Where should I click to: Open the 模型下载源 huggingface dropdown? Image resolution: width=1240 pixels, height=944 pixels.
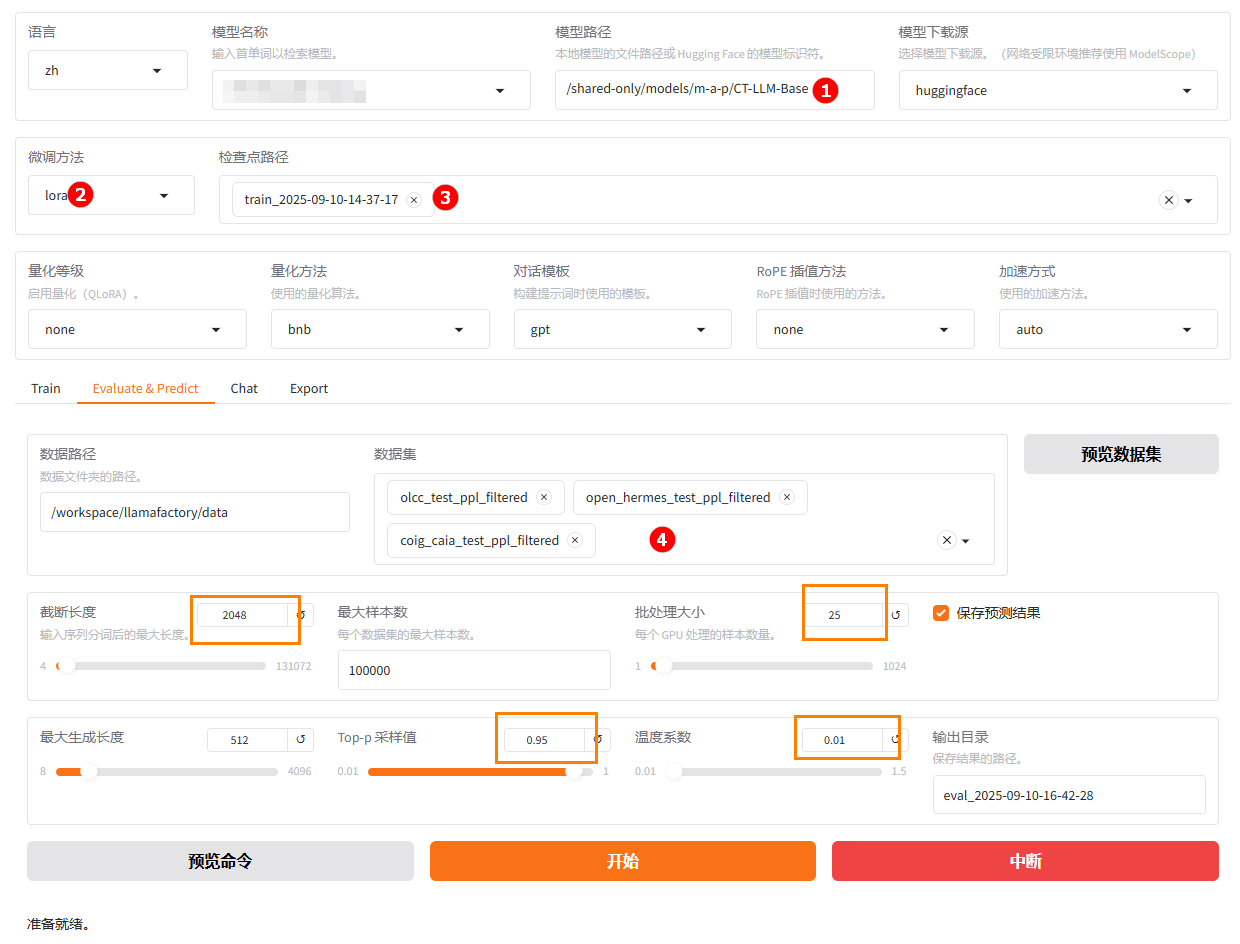[x=1057, y=90]
